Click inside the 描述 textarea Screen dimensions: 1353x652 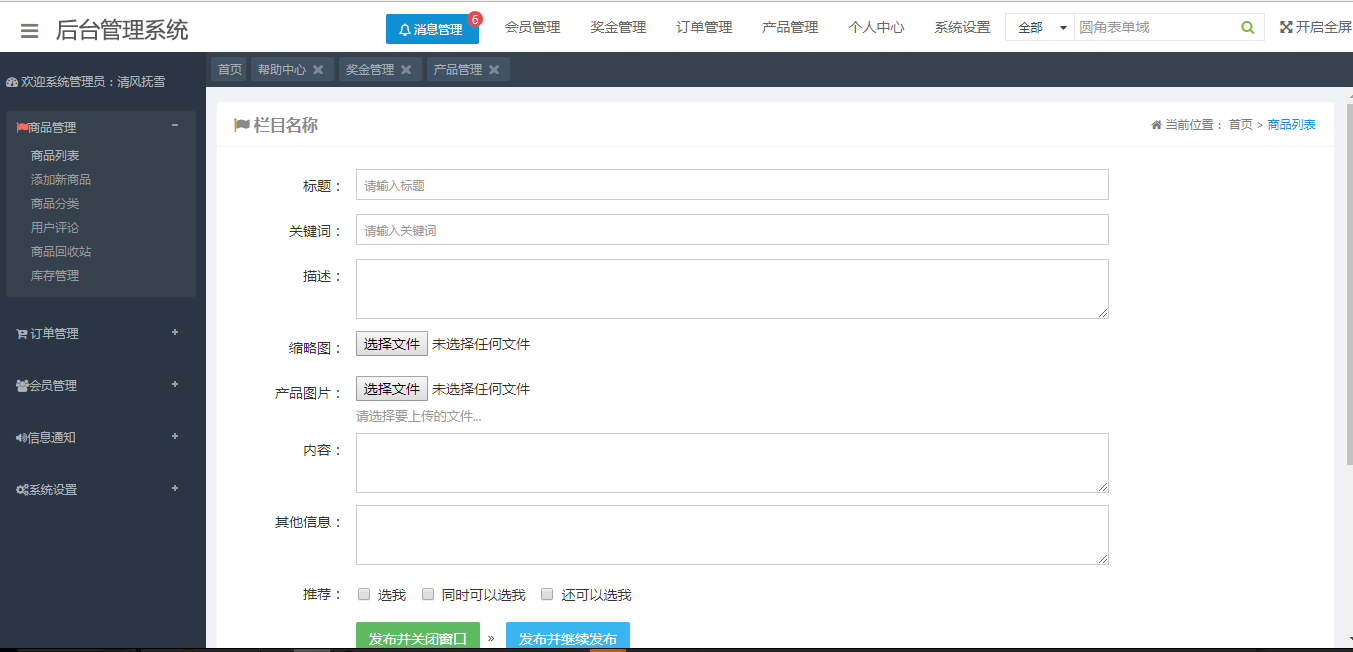pyautogui.click(x=732, y=289)
